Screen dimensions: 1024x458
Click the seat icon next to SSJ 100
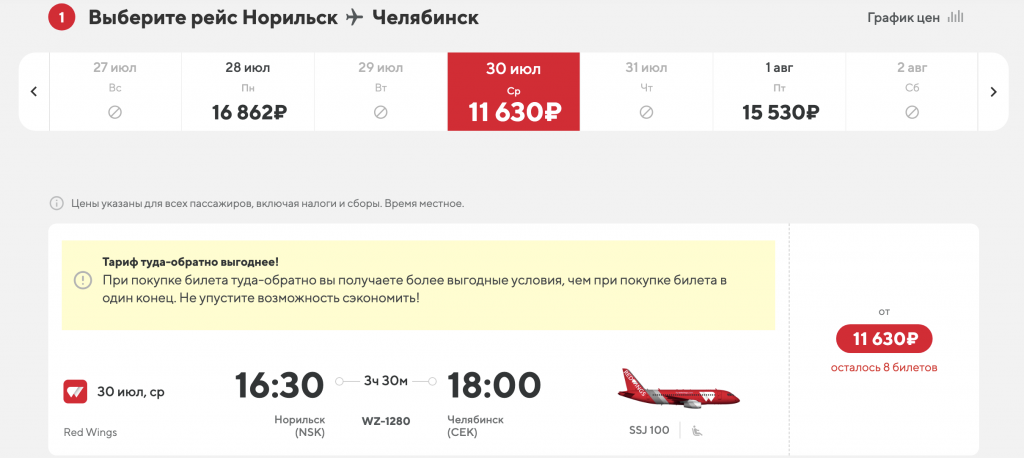697,431
